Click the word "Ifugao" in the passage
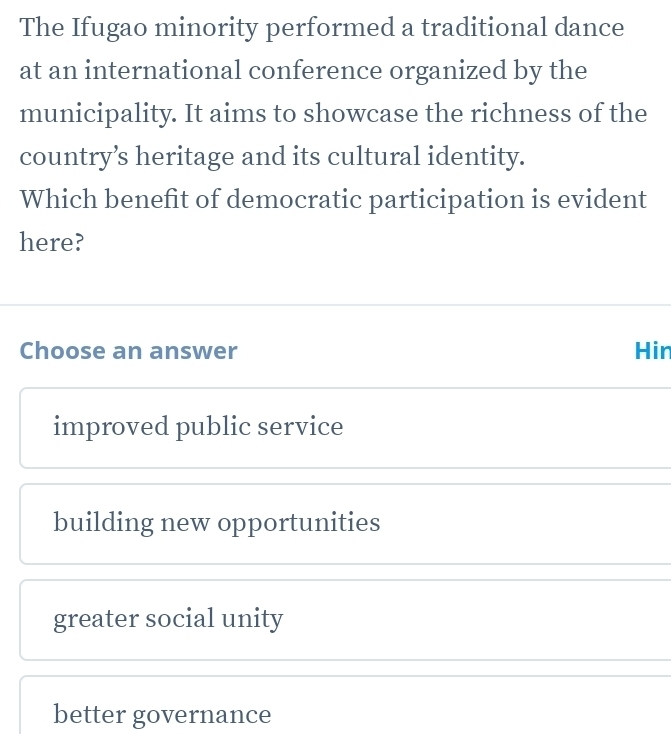 coord(108,27)
